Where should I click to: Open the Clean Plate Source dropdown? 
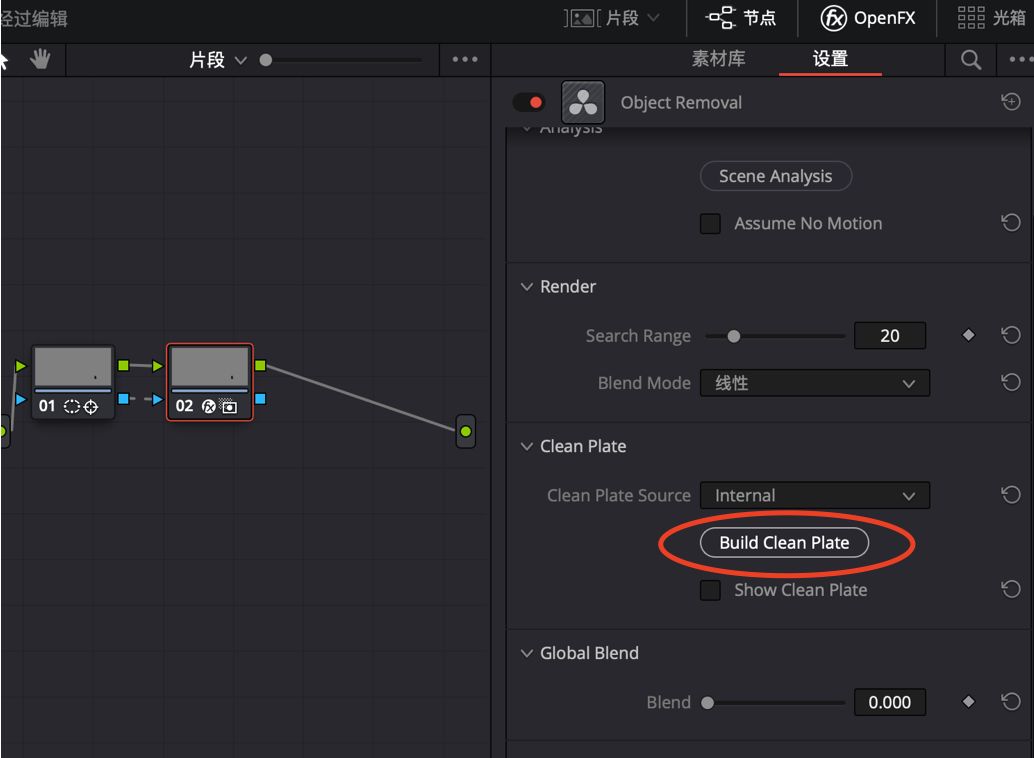[814, 495]
